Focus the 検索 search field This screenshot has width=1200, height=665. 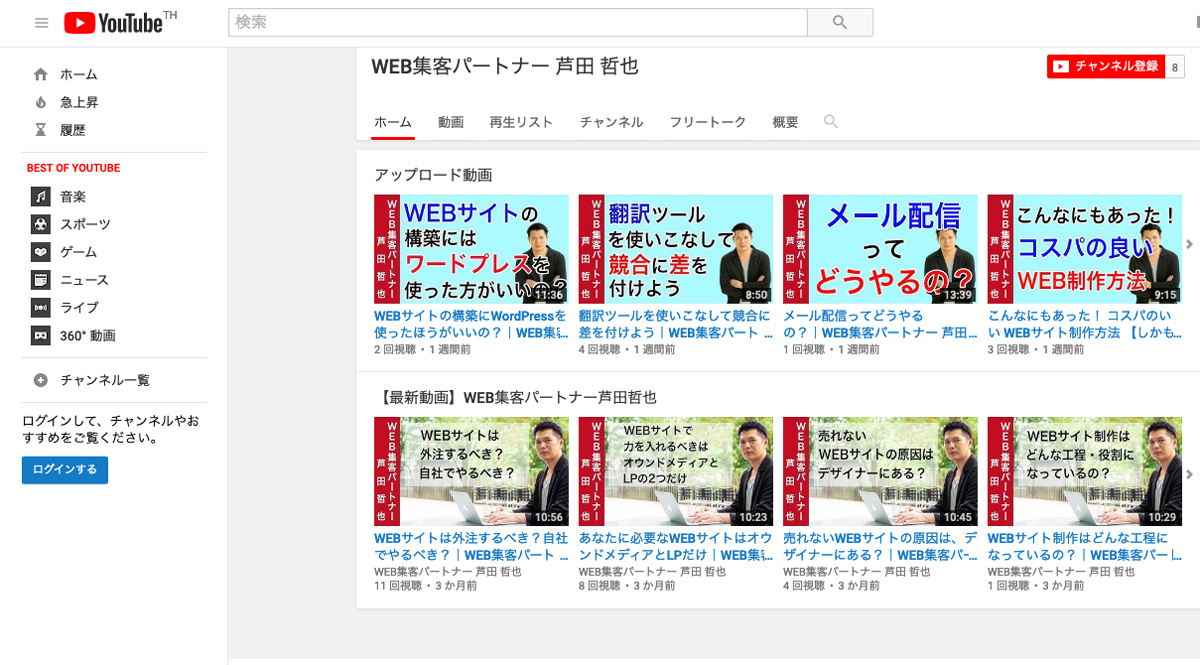tap(518, 22)
